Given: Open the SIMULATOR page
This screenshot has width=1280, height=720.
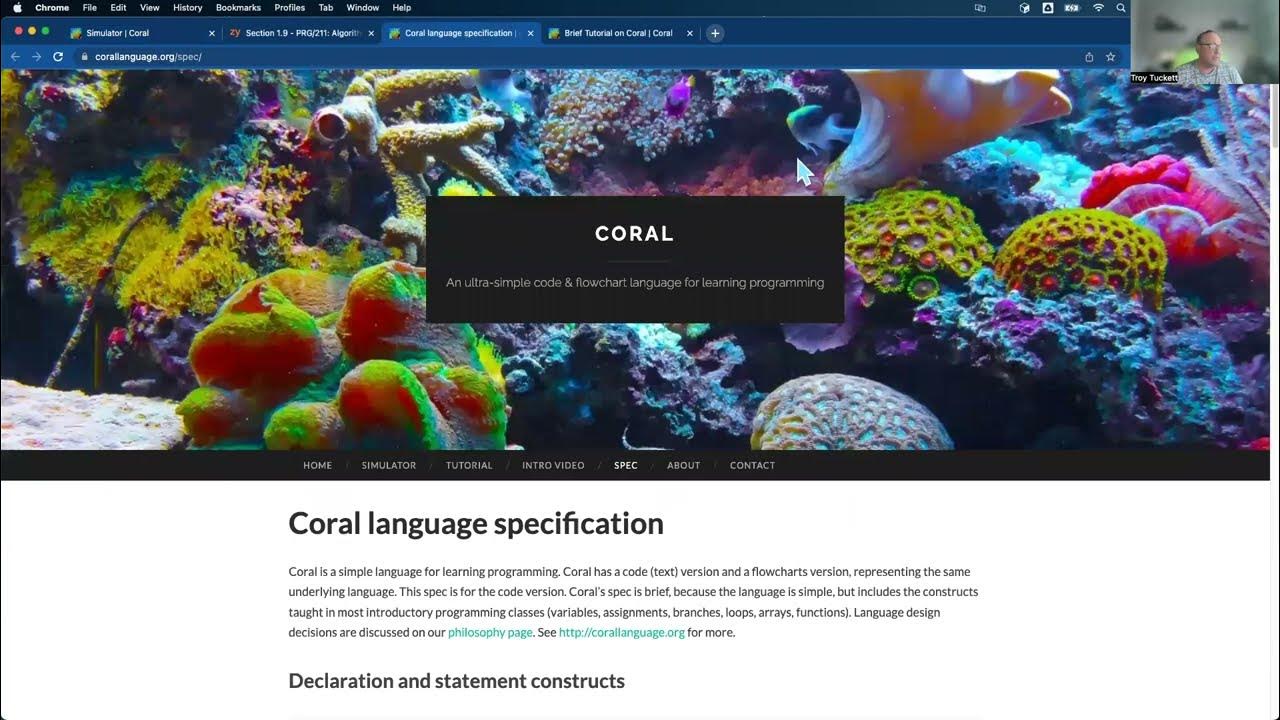Looking at the screenshot, I should 389,465.
